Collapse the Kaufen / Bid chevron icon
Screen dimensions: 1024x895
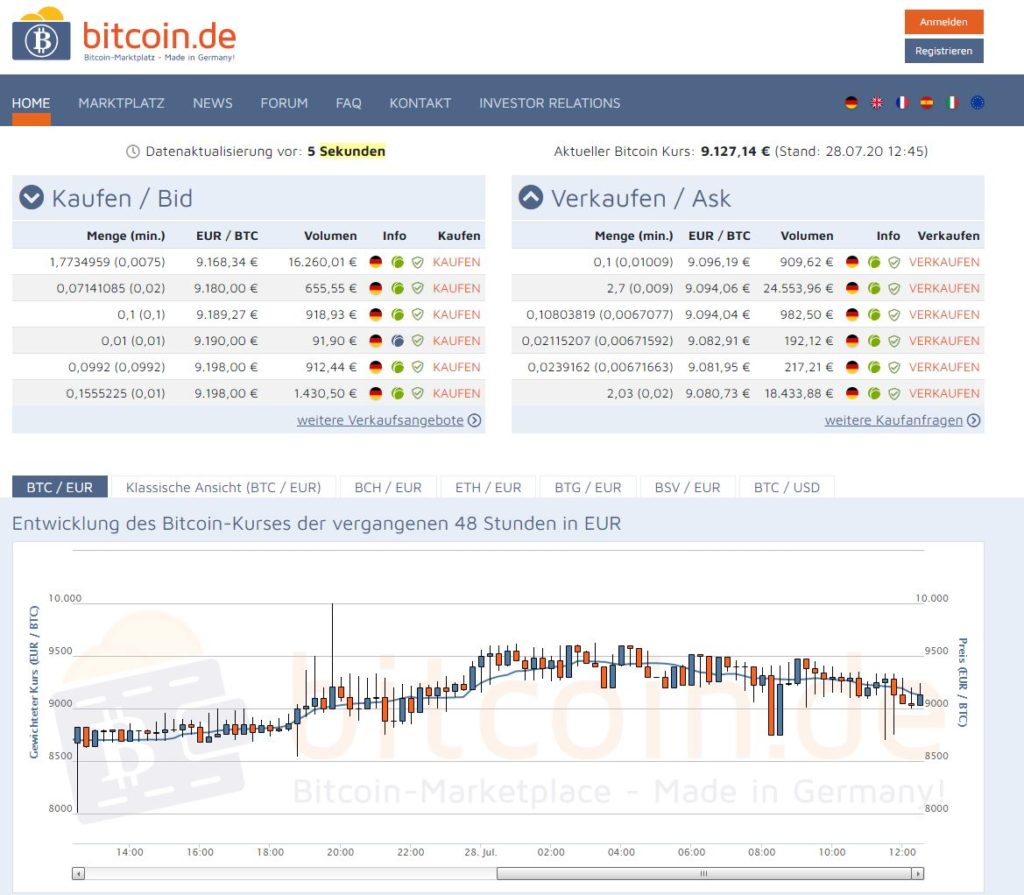31,197
